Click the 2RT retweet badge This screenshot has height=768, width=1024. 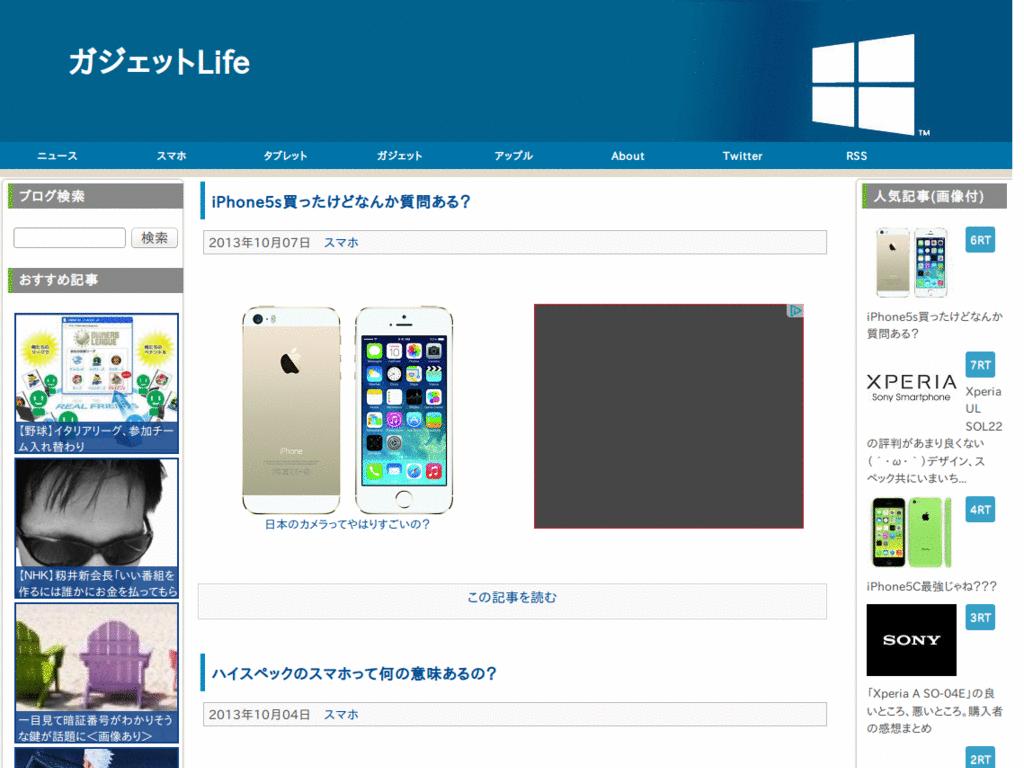click(980, 759)
